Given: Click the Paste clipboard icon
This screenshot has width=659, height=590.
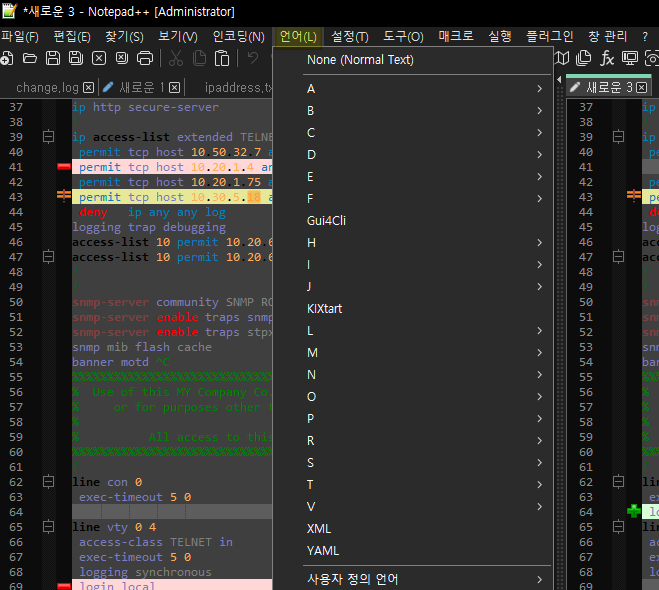Looking at the screenshot, I should pyautogui.click(x=222, y=58).
